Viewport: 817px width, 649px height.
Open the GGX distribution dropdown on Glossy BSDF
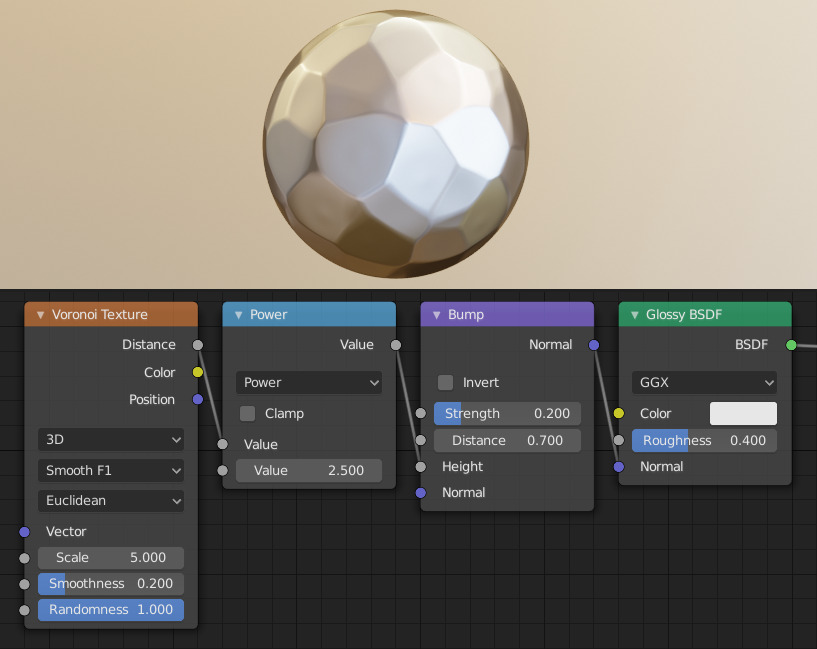[703, 382]
